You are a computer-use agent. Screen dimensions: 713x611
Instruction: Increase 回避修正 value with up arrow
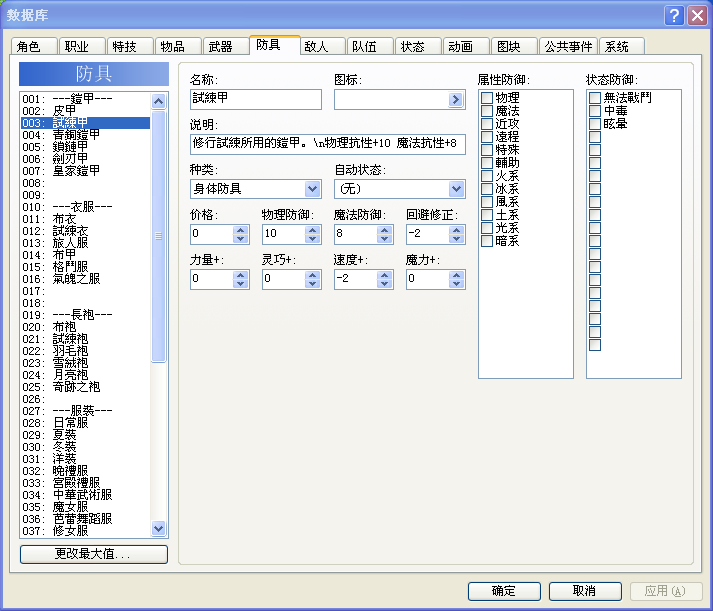click(456, 230)
